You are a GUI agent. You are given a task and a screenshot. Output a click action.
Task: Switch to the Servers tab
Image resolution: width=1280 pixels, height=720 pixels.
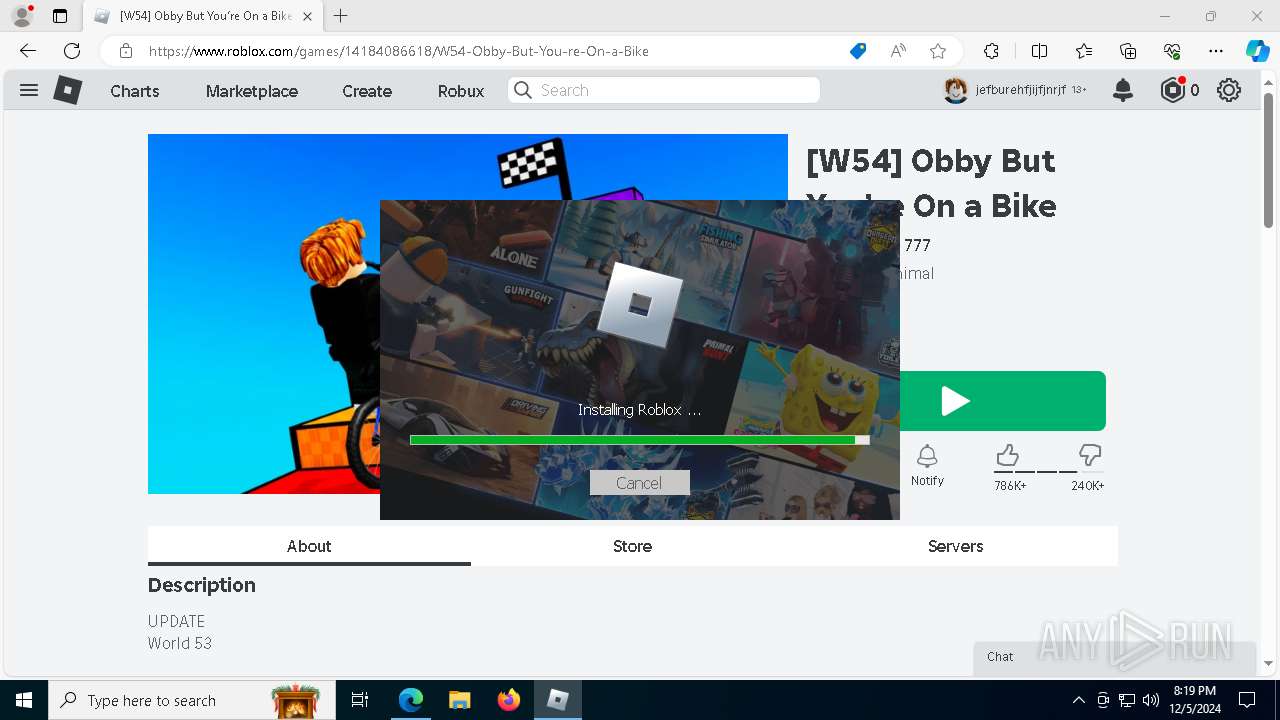[955, 546]
